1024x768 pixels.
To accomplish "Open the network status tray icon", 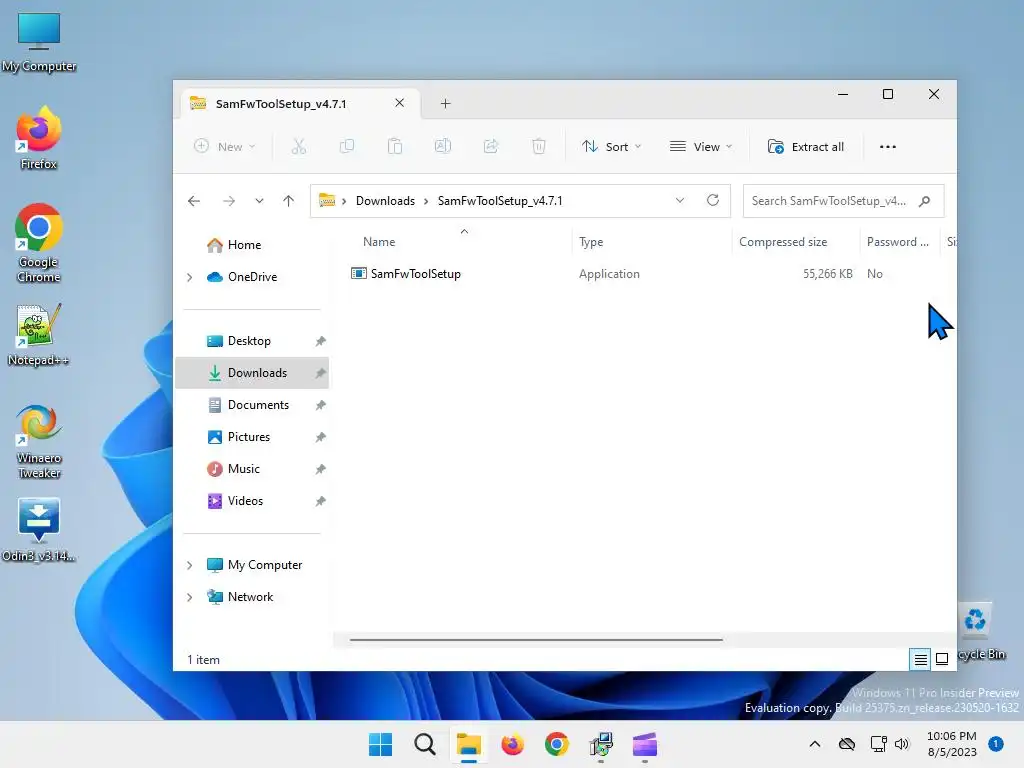I will pyautogui.click(x=878, y=744).
